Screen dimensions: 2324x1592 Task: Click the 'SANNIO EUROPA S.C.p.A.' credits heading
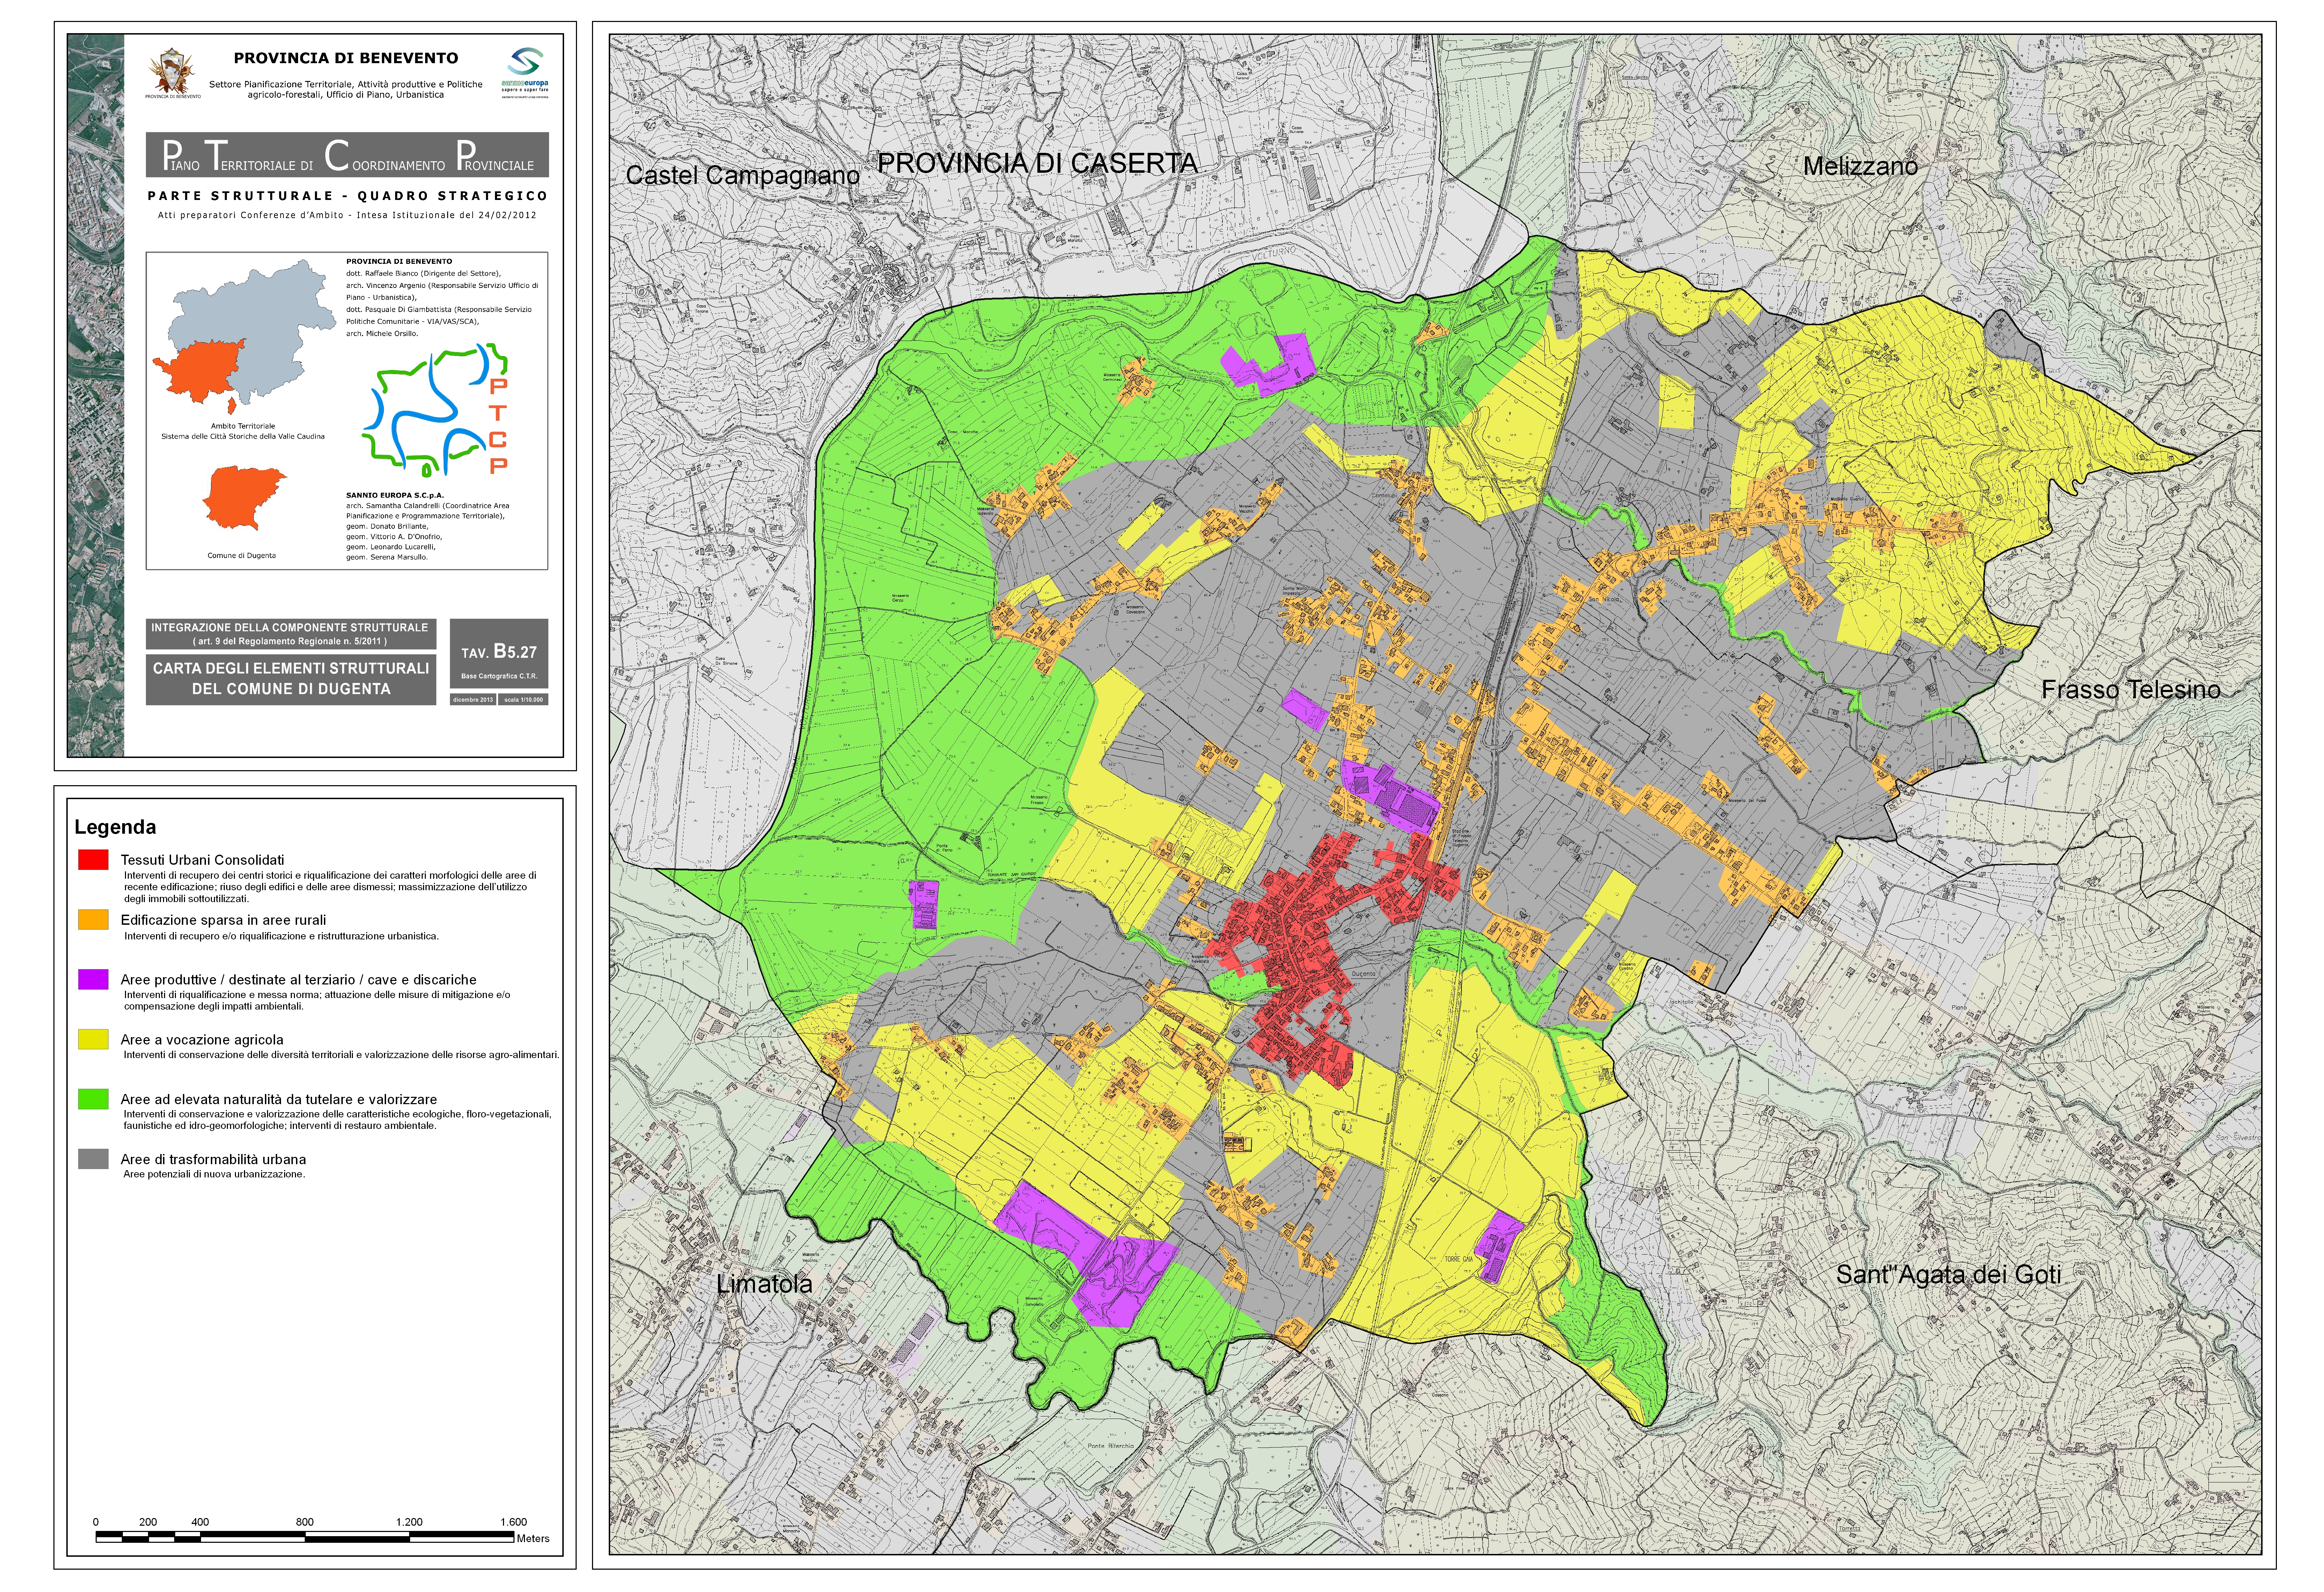(x=395, y=495)
